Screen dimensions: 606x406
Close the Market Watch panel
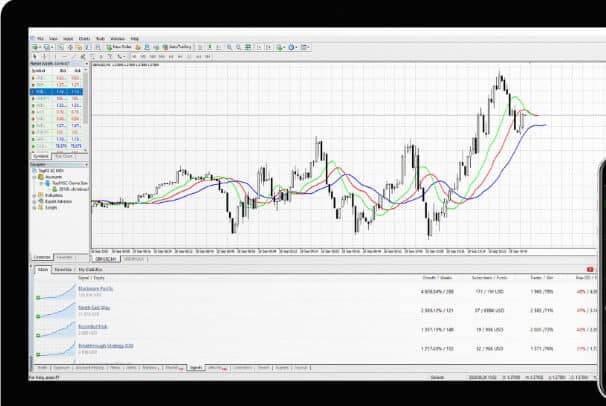tap(87, 64)
